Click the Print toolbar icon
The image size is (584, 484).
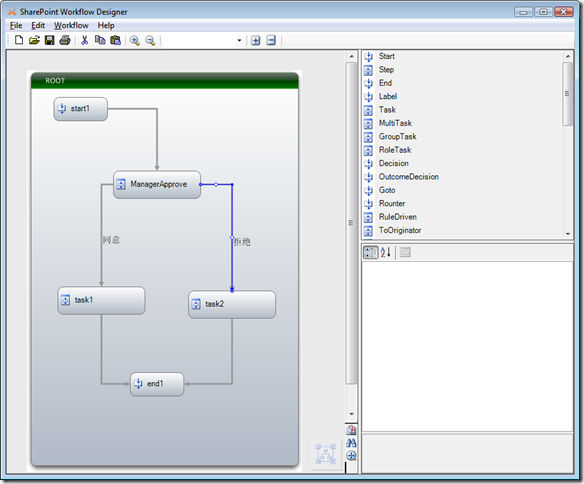(x=65, y=40)
